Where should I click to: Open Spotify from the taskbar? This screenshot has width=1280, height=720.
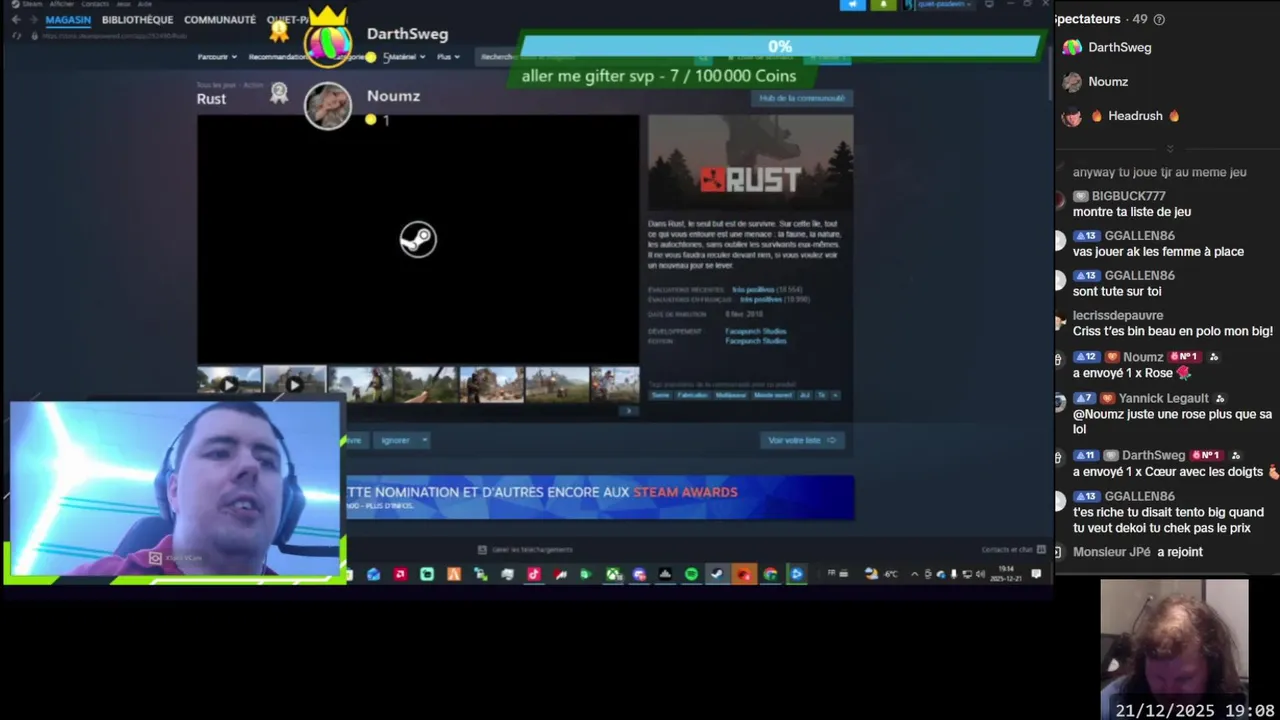[x=691, y=574]
